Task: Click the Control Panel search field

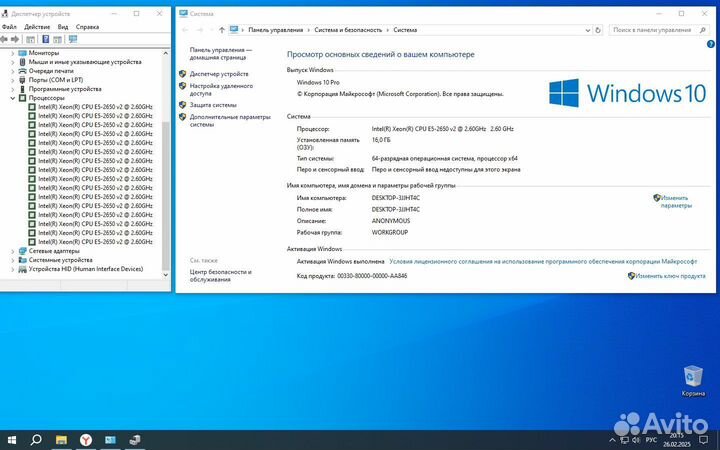Action: [x=650, y=30]
